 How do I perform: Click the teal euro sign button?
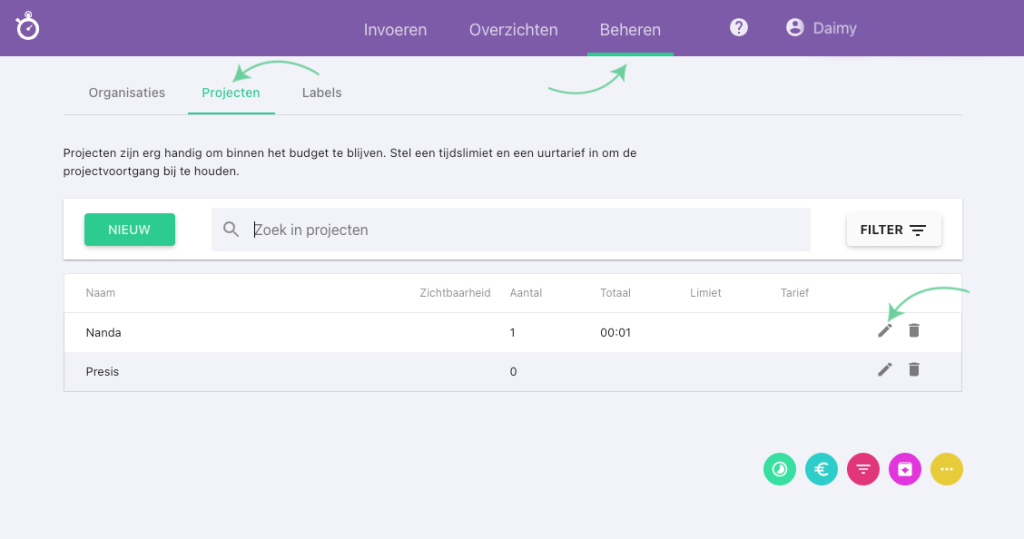tap(821, 468)
